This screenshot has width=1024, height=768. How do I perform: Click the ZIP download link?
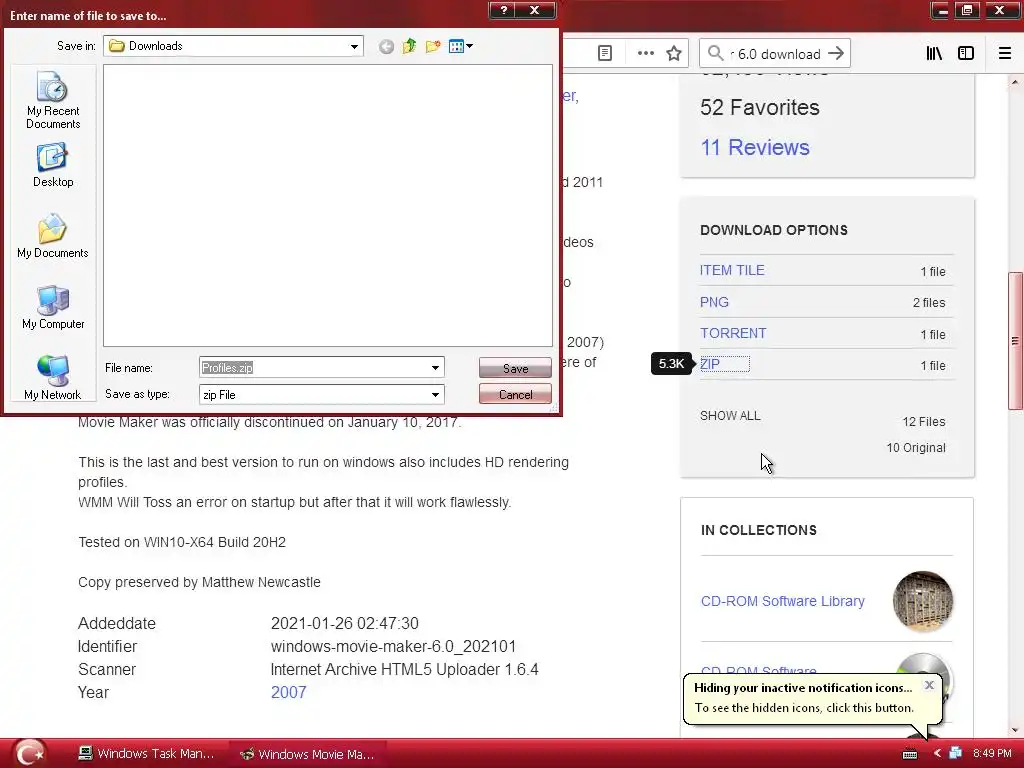(x=710, y=364)
